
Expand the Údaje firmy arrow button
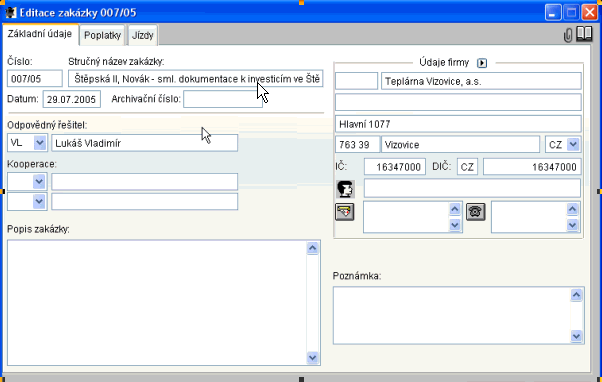click(x=482, y=63)
